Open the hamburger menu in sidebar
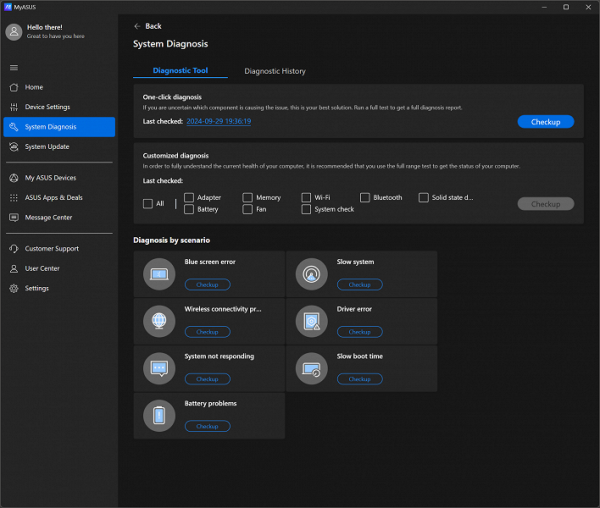This screenshot has width=600, height=508. pyautogui.click(x=14, y=68)
